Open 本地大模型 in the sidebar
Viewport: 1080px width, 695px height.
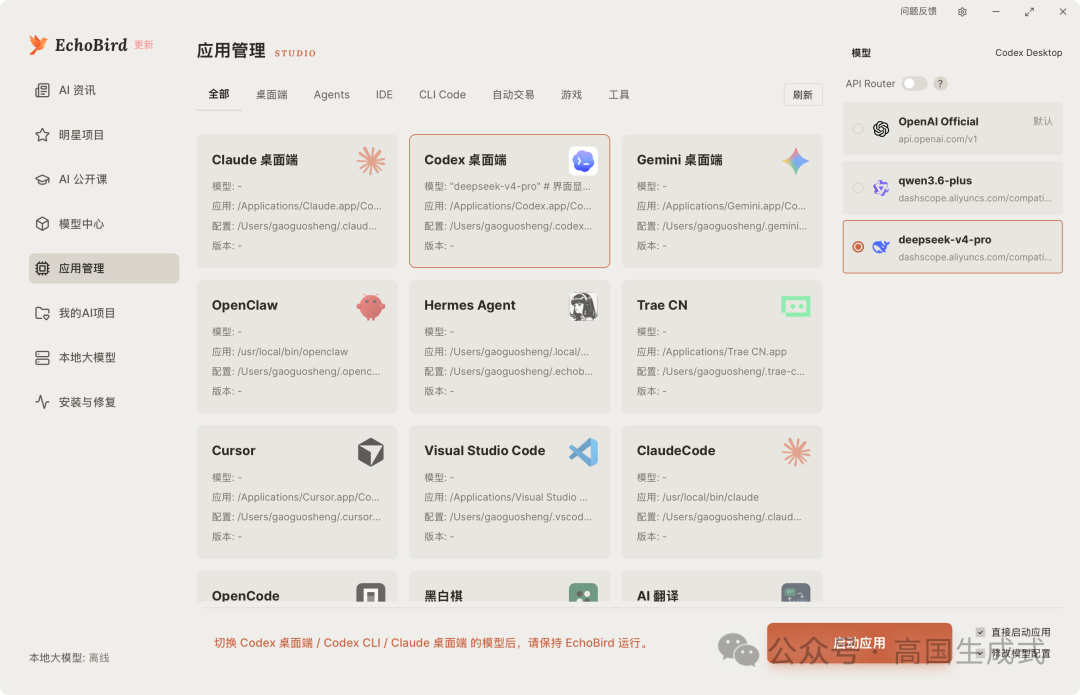click(104, 357)
